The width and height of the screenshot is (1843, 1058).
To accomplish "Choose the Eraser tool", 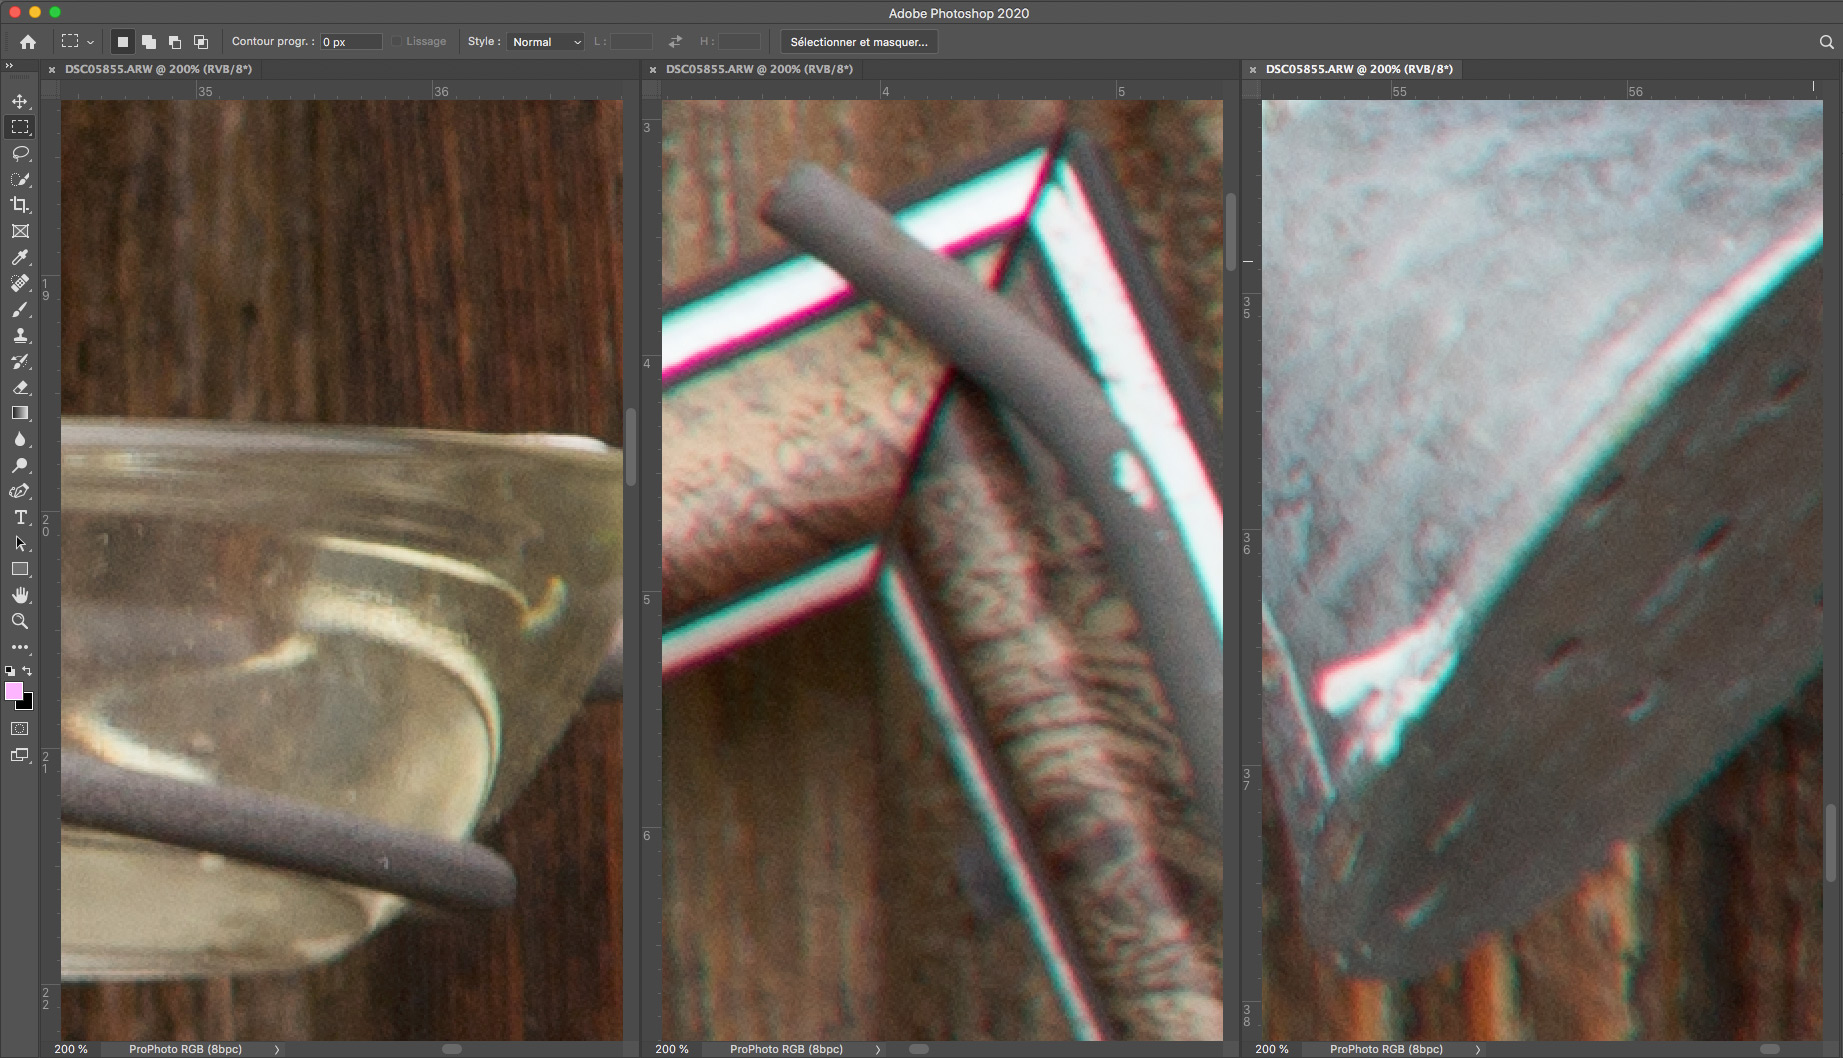I will pos(20,388).
